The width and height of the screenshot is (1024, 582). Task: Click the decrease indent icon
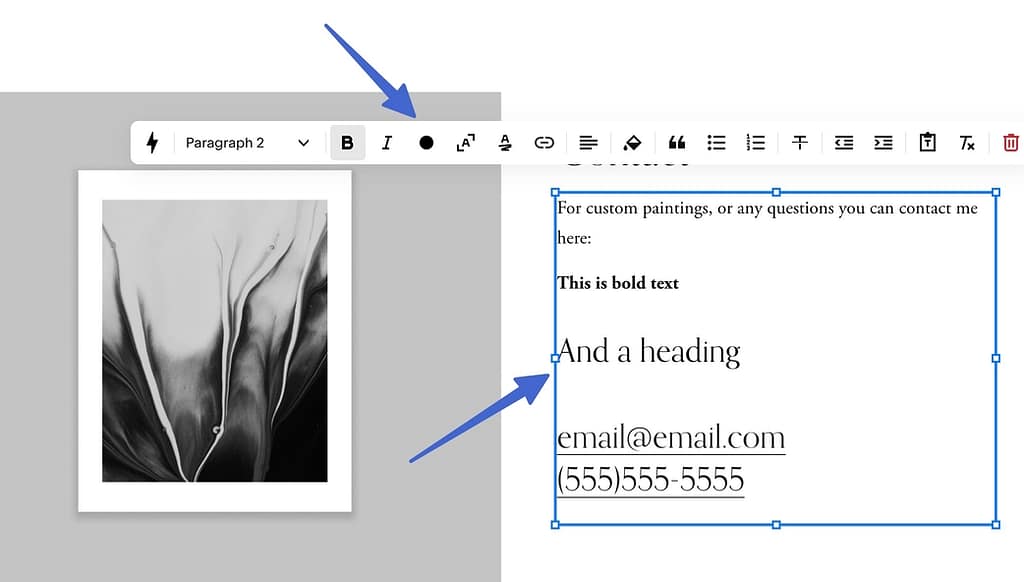pos(843,142)
